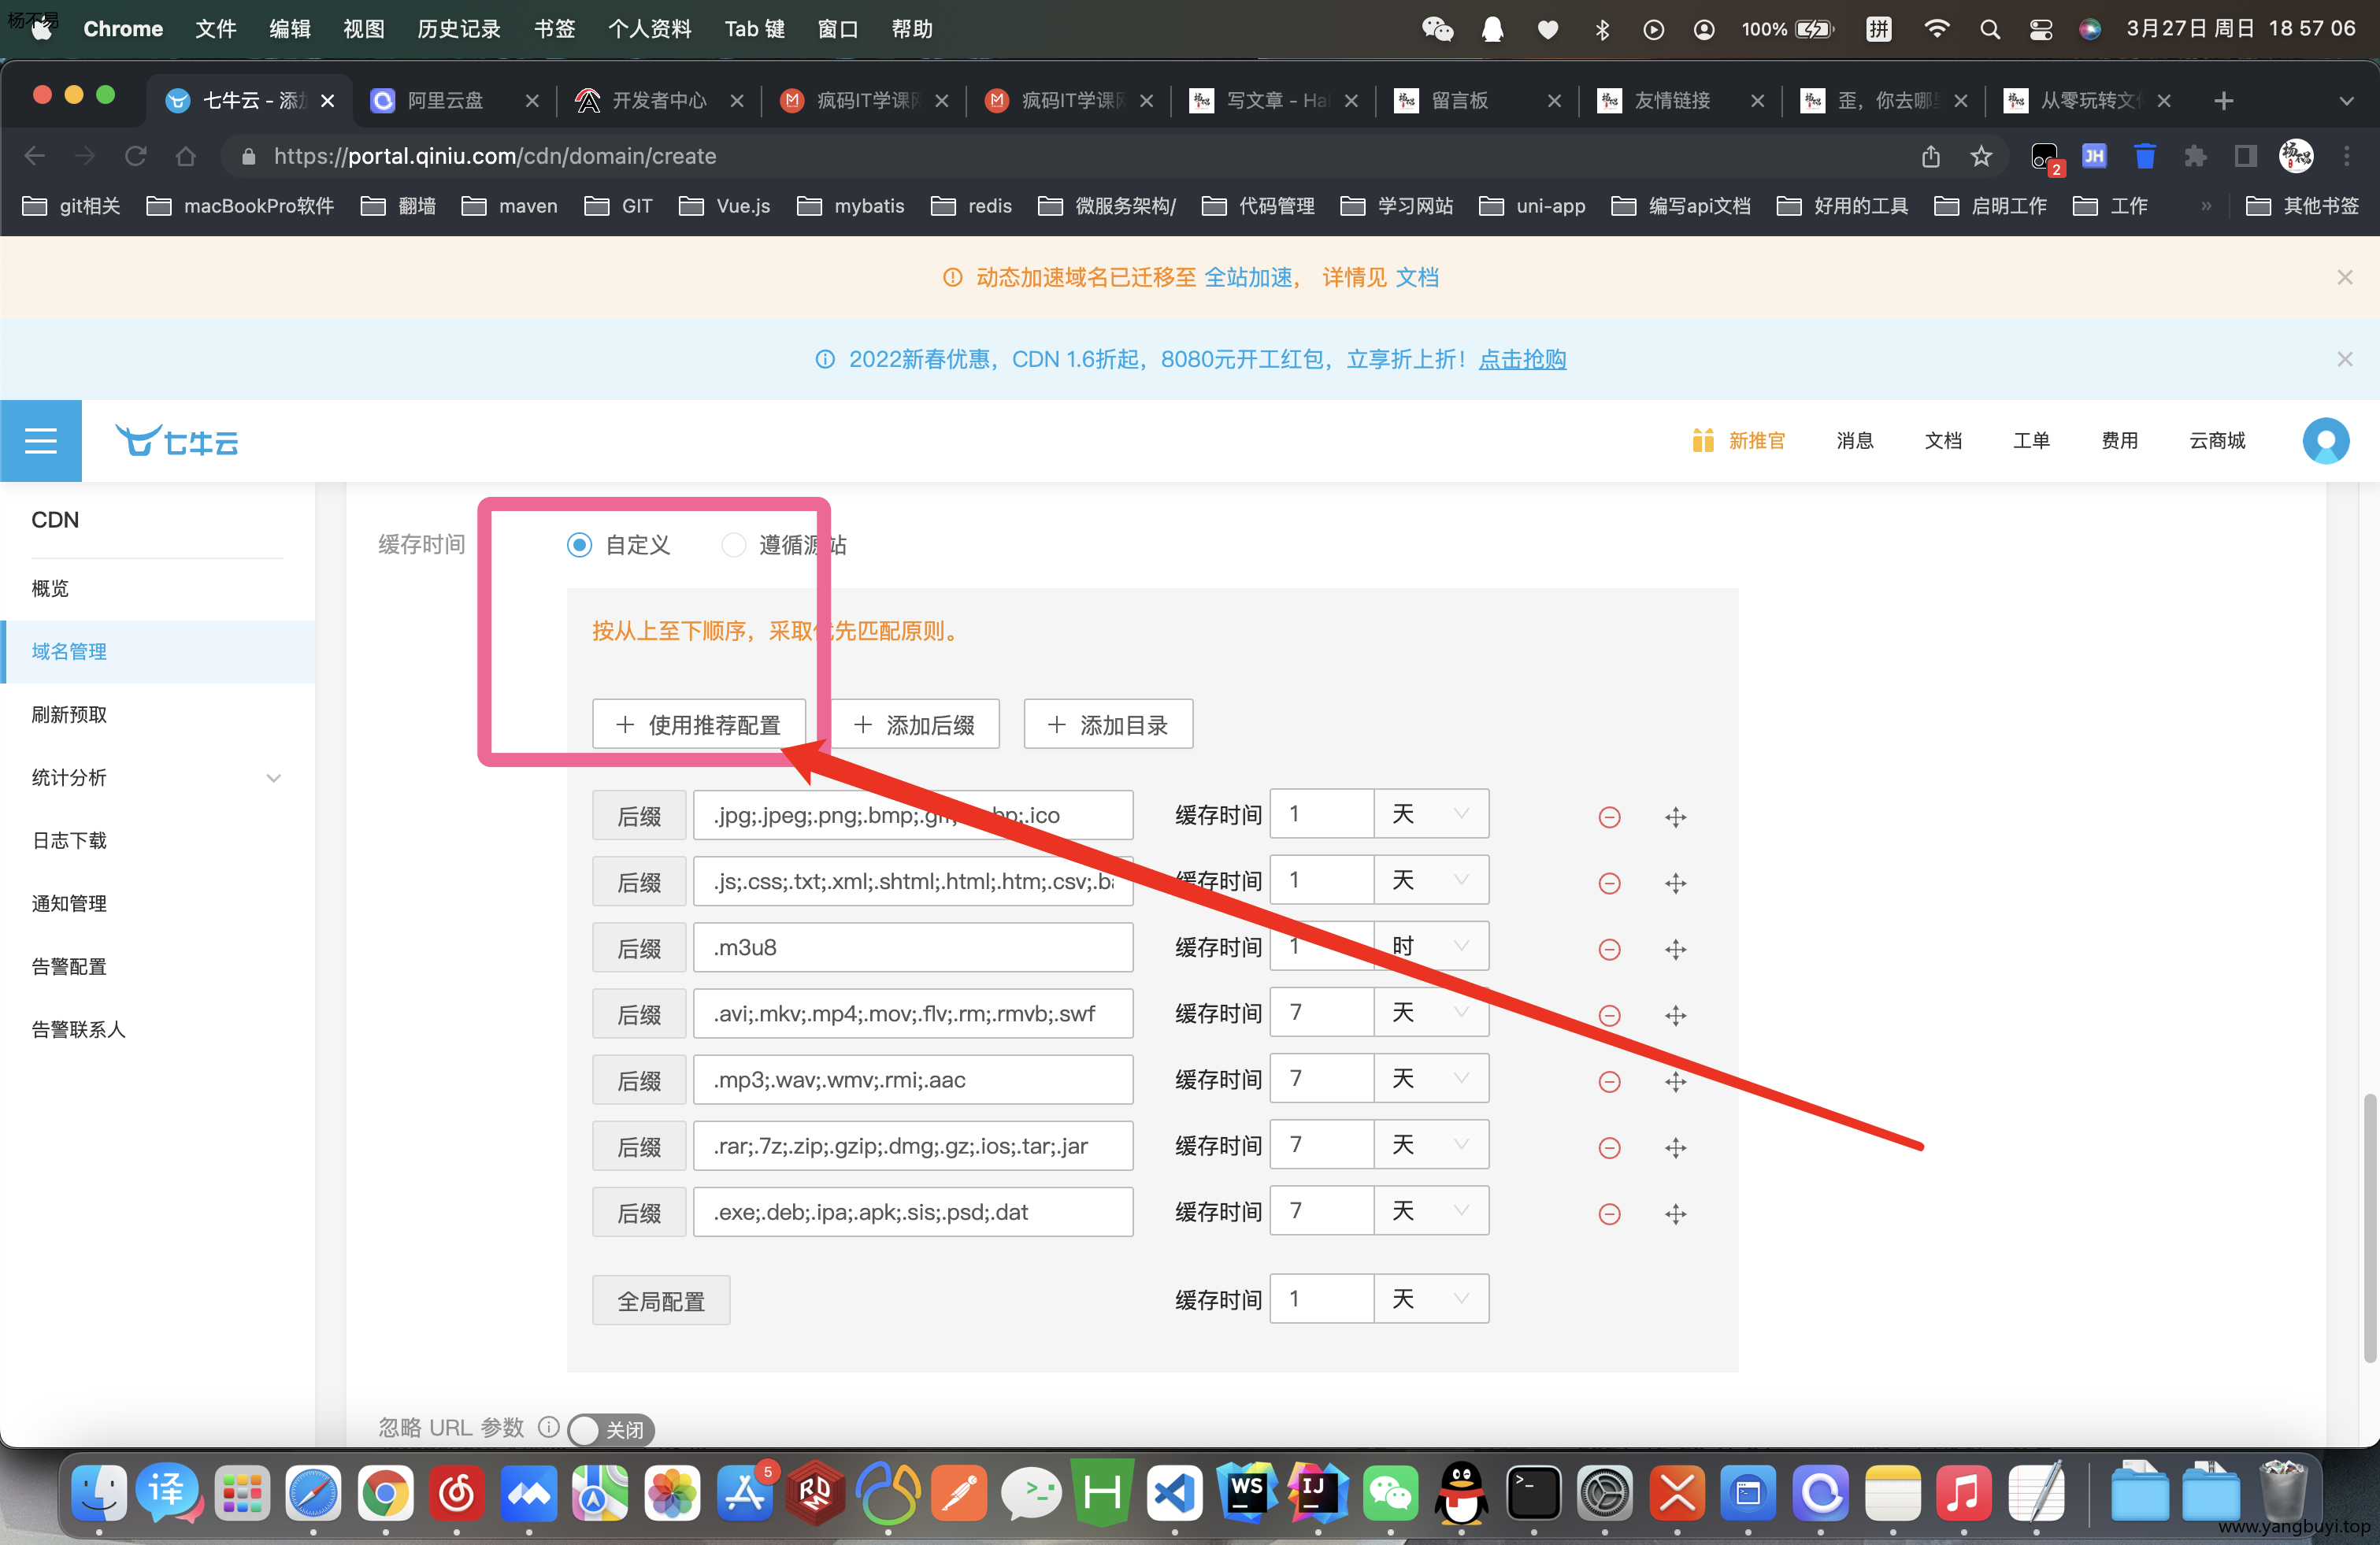
Task: Open Spotlight search in the menu bar
Action: tap(1989, 29)
